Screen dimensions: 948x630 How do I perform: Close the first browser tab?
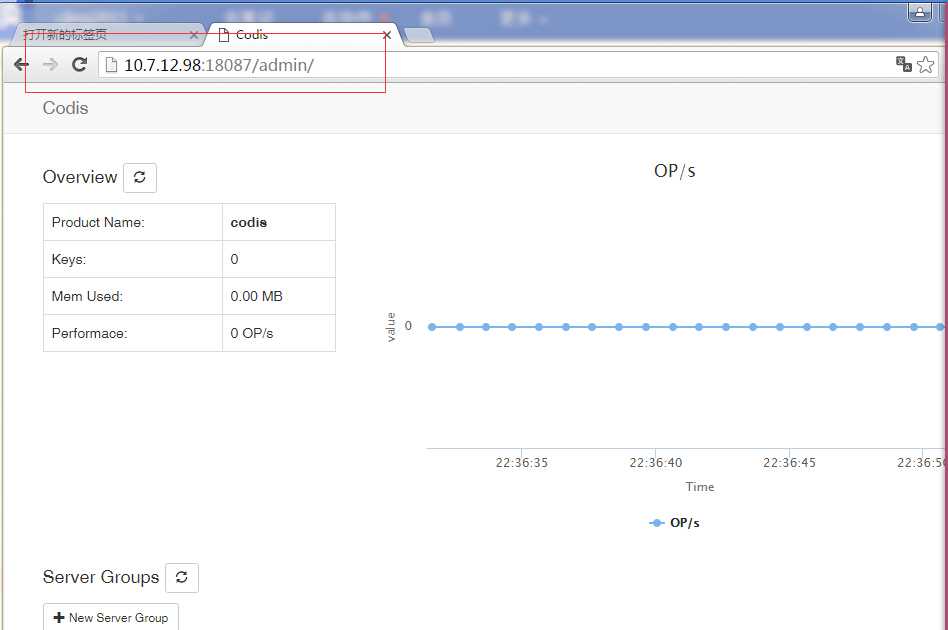point(193,36)
